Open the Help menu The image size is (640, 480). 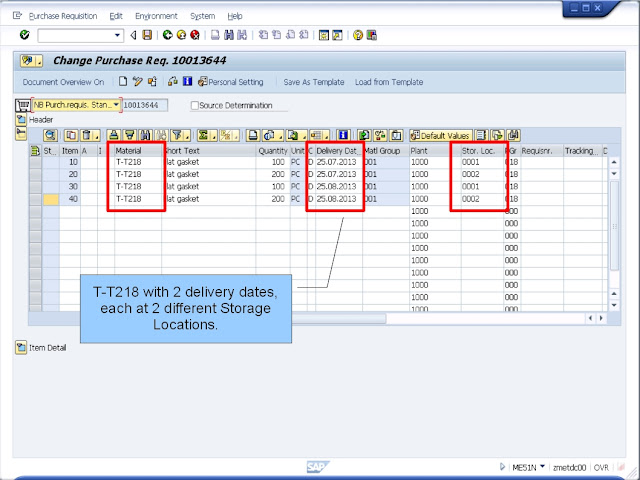(235, 16)
